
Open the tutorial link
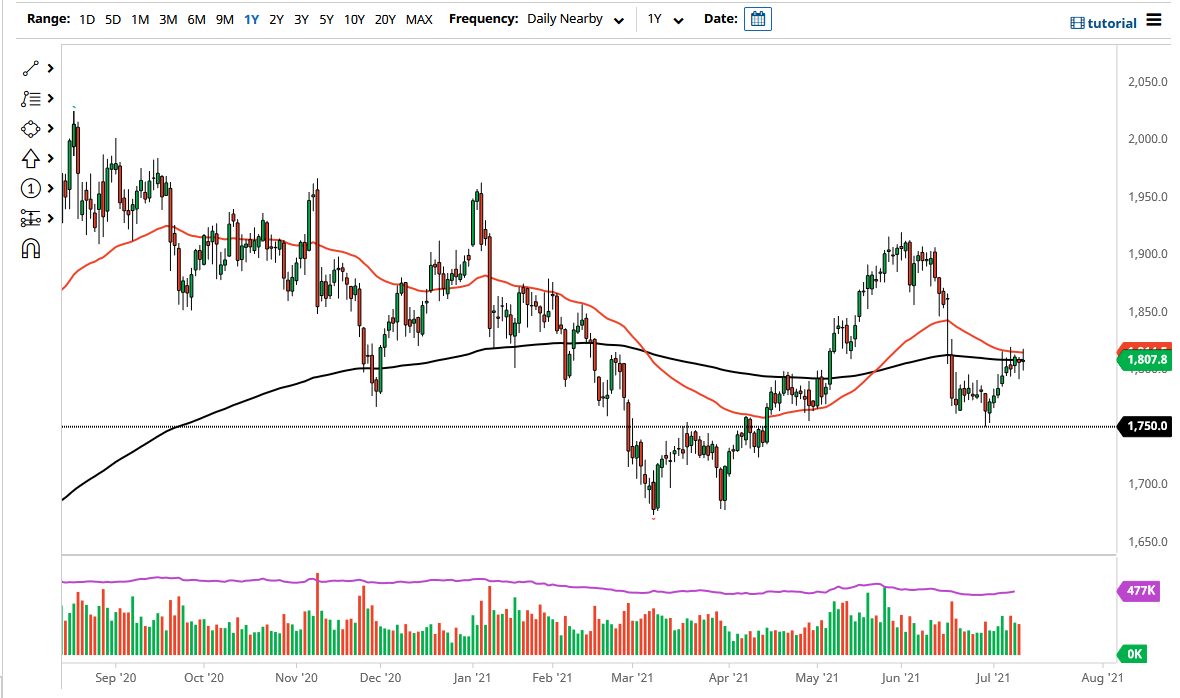pos(1112,23)
